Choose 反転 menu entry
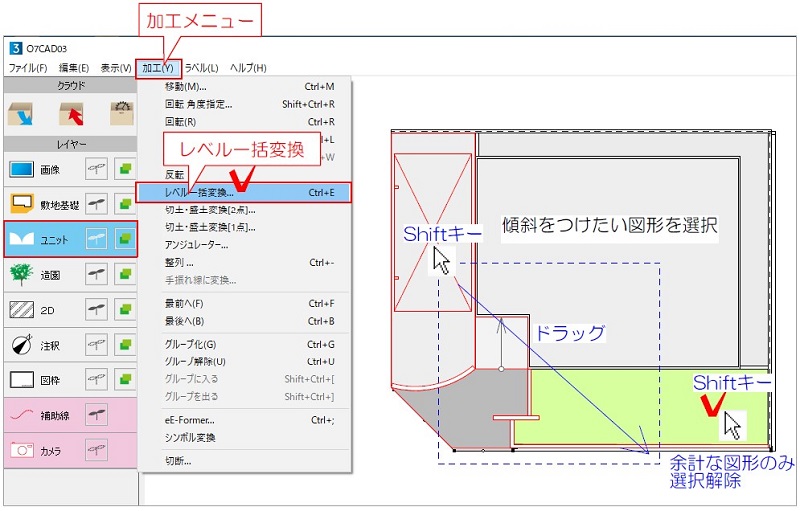Screen dimensions: 800x511 (x=174, y=175)
